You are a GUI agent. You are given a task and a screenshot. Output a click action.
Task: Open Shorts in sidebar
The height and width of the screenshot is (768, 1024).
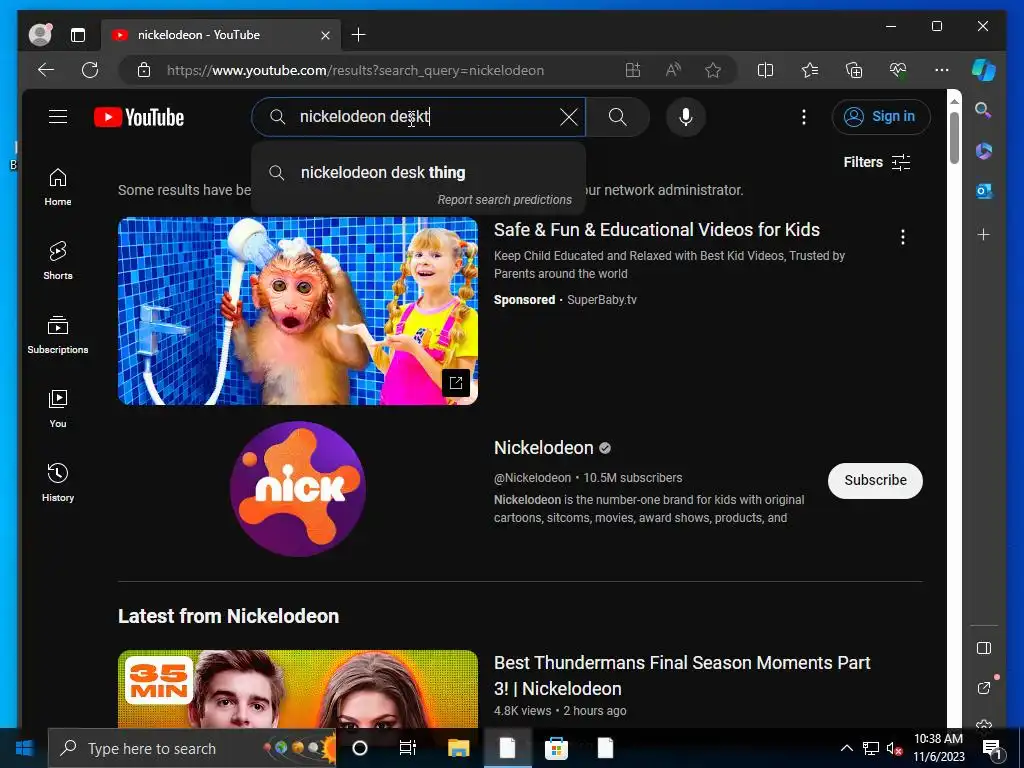pos(58,261)
